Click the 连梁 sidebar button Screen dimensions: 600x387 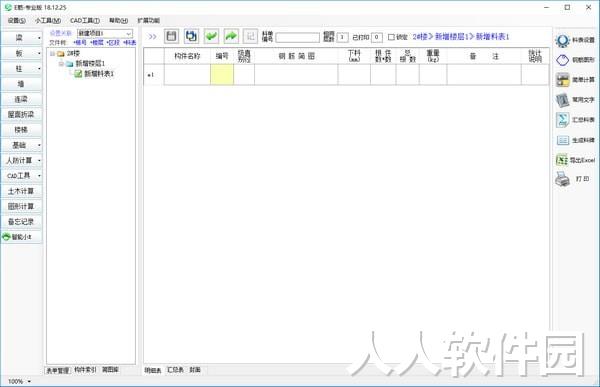pyautogui.click(x=21, y=99)
